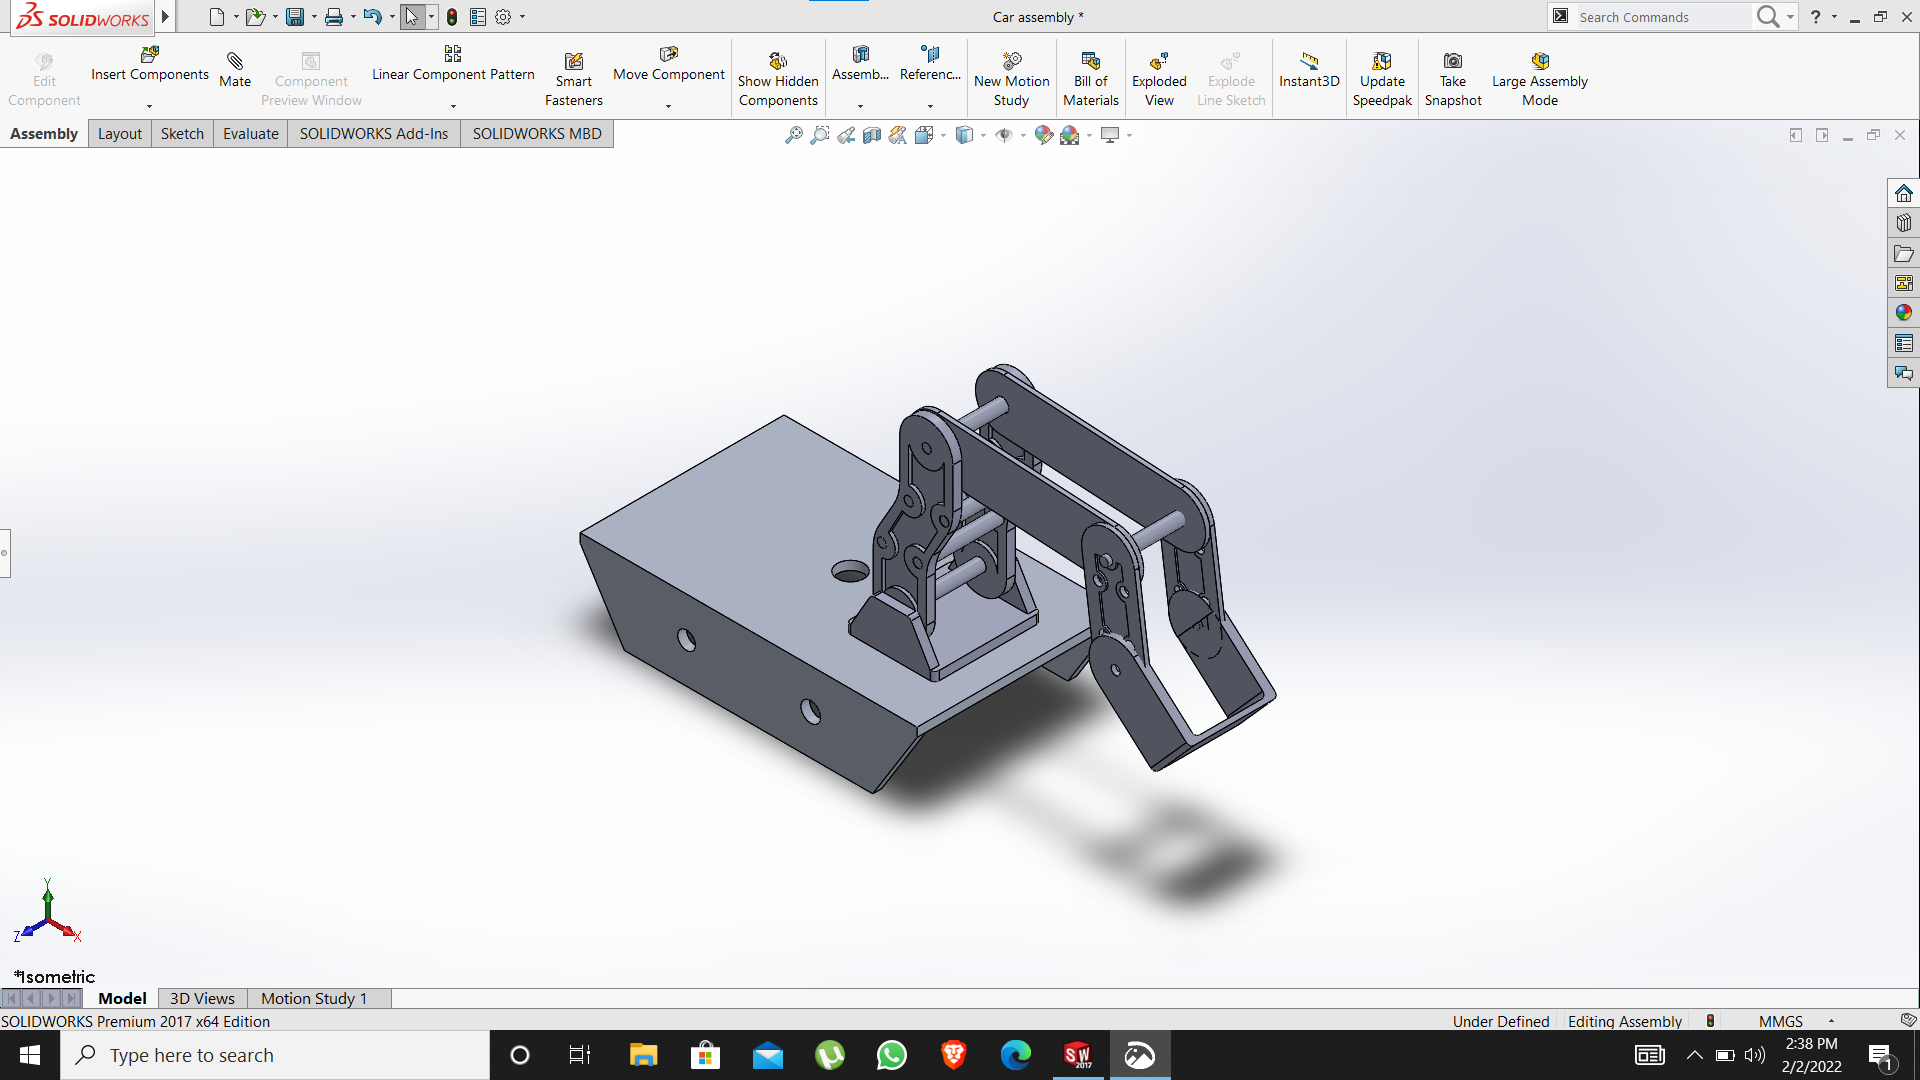Toggle Large Assembly Mode
This screenshot has width=1920, height=1080.
1540,79
